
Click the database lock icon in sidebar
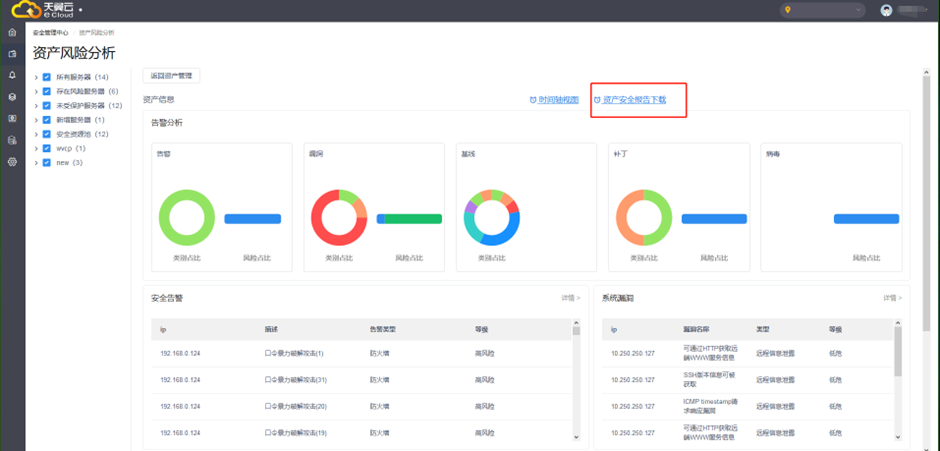click(12, 140)
